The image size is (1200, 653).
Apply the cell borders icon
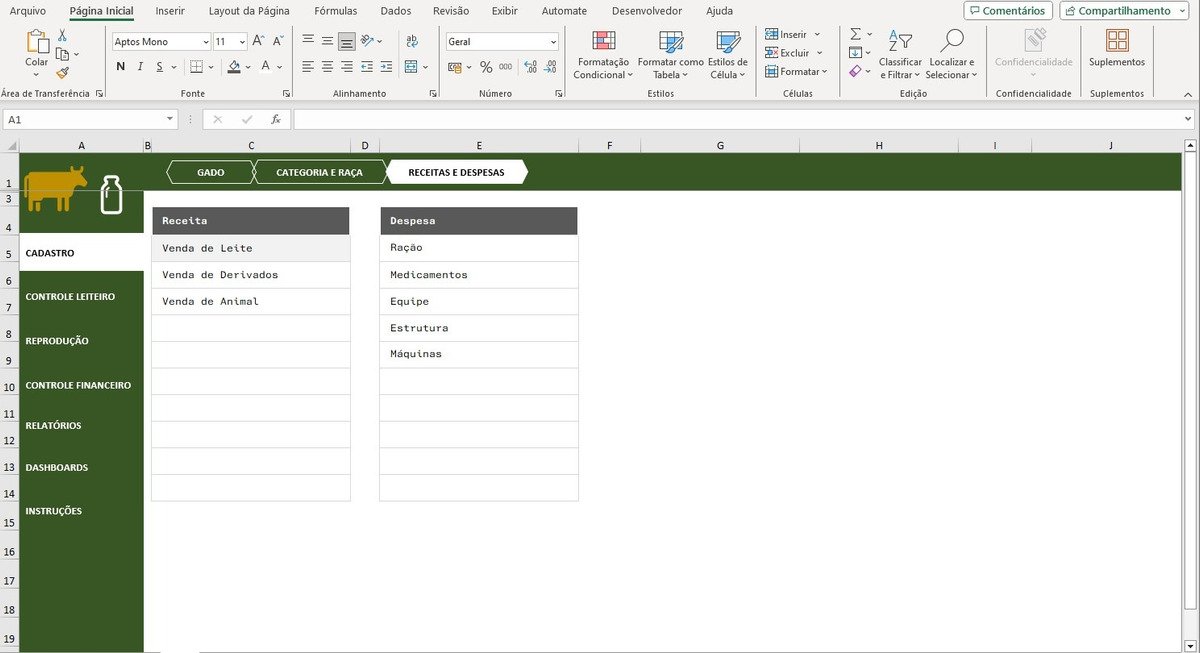(197, 67)
